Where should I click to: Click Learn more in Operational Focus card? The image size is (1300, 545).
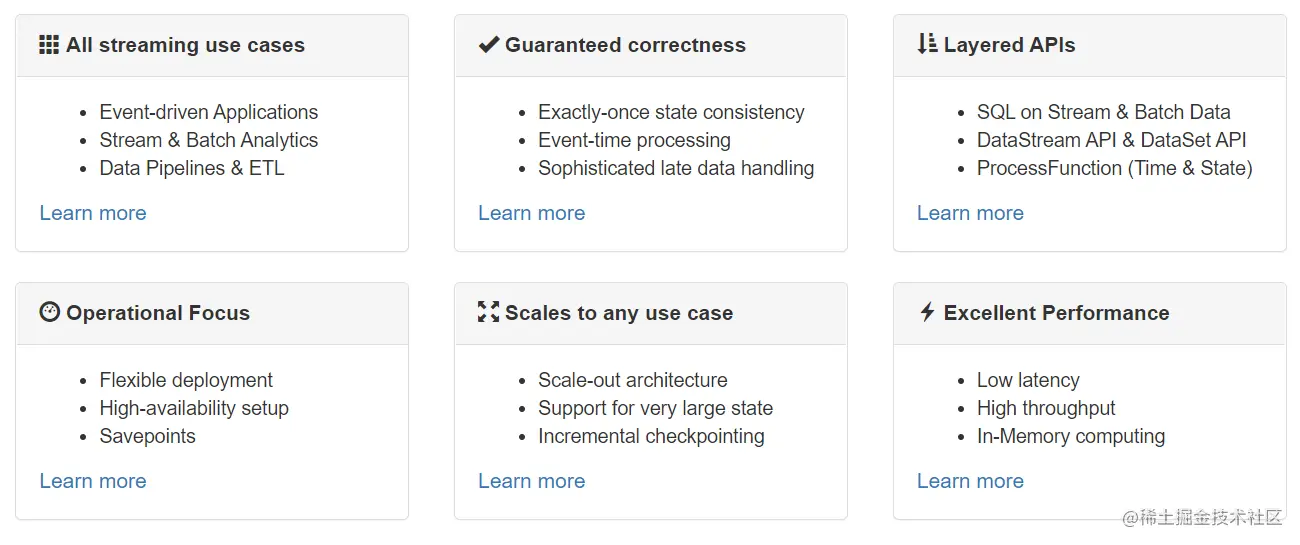click(x=93, y=481)
